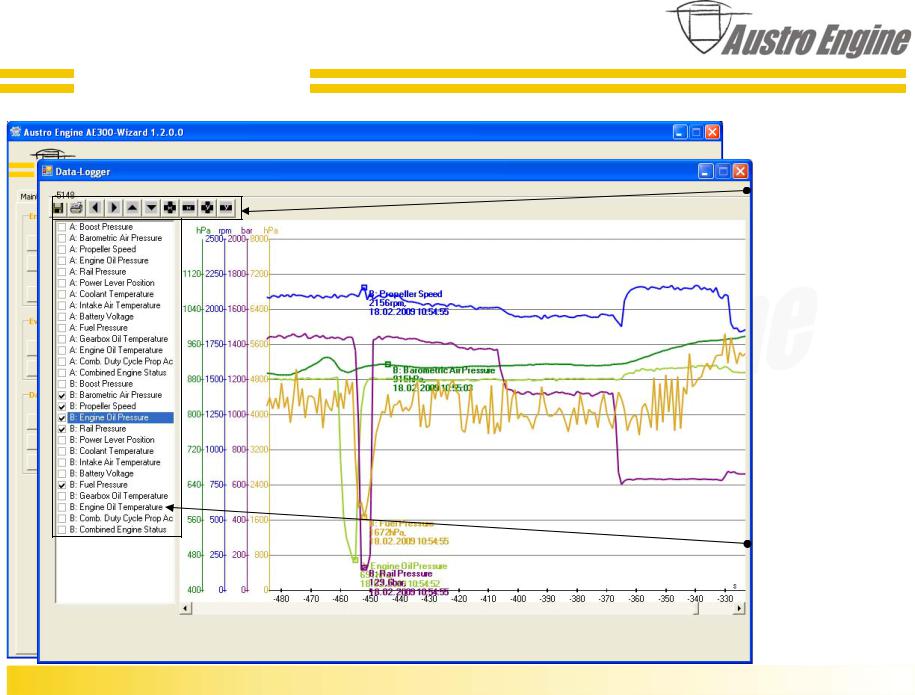Minimize the Data-Logger window
The width and height of the screenshot is (915, 695).
pos(706,171)
